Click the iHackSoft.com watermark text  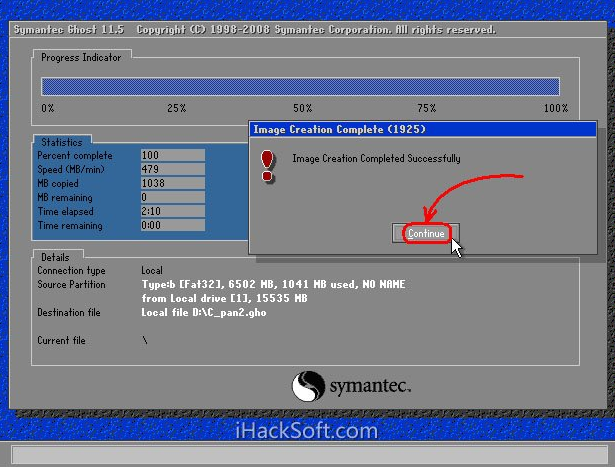coord(307,431)
